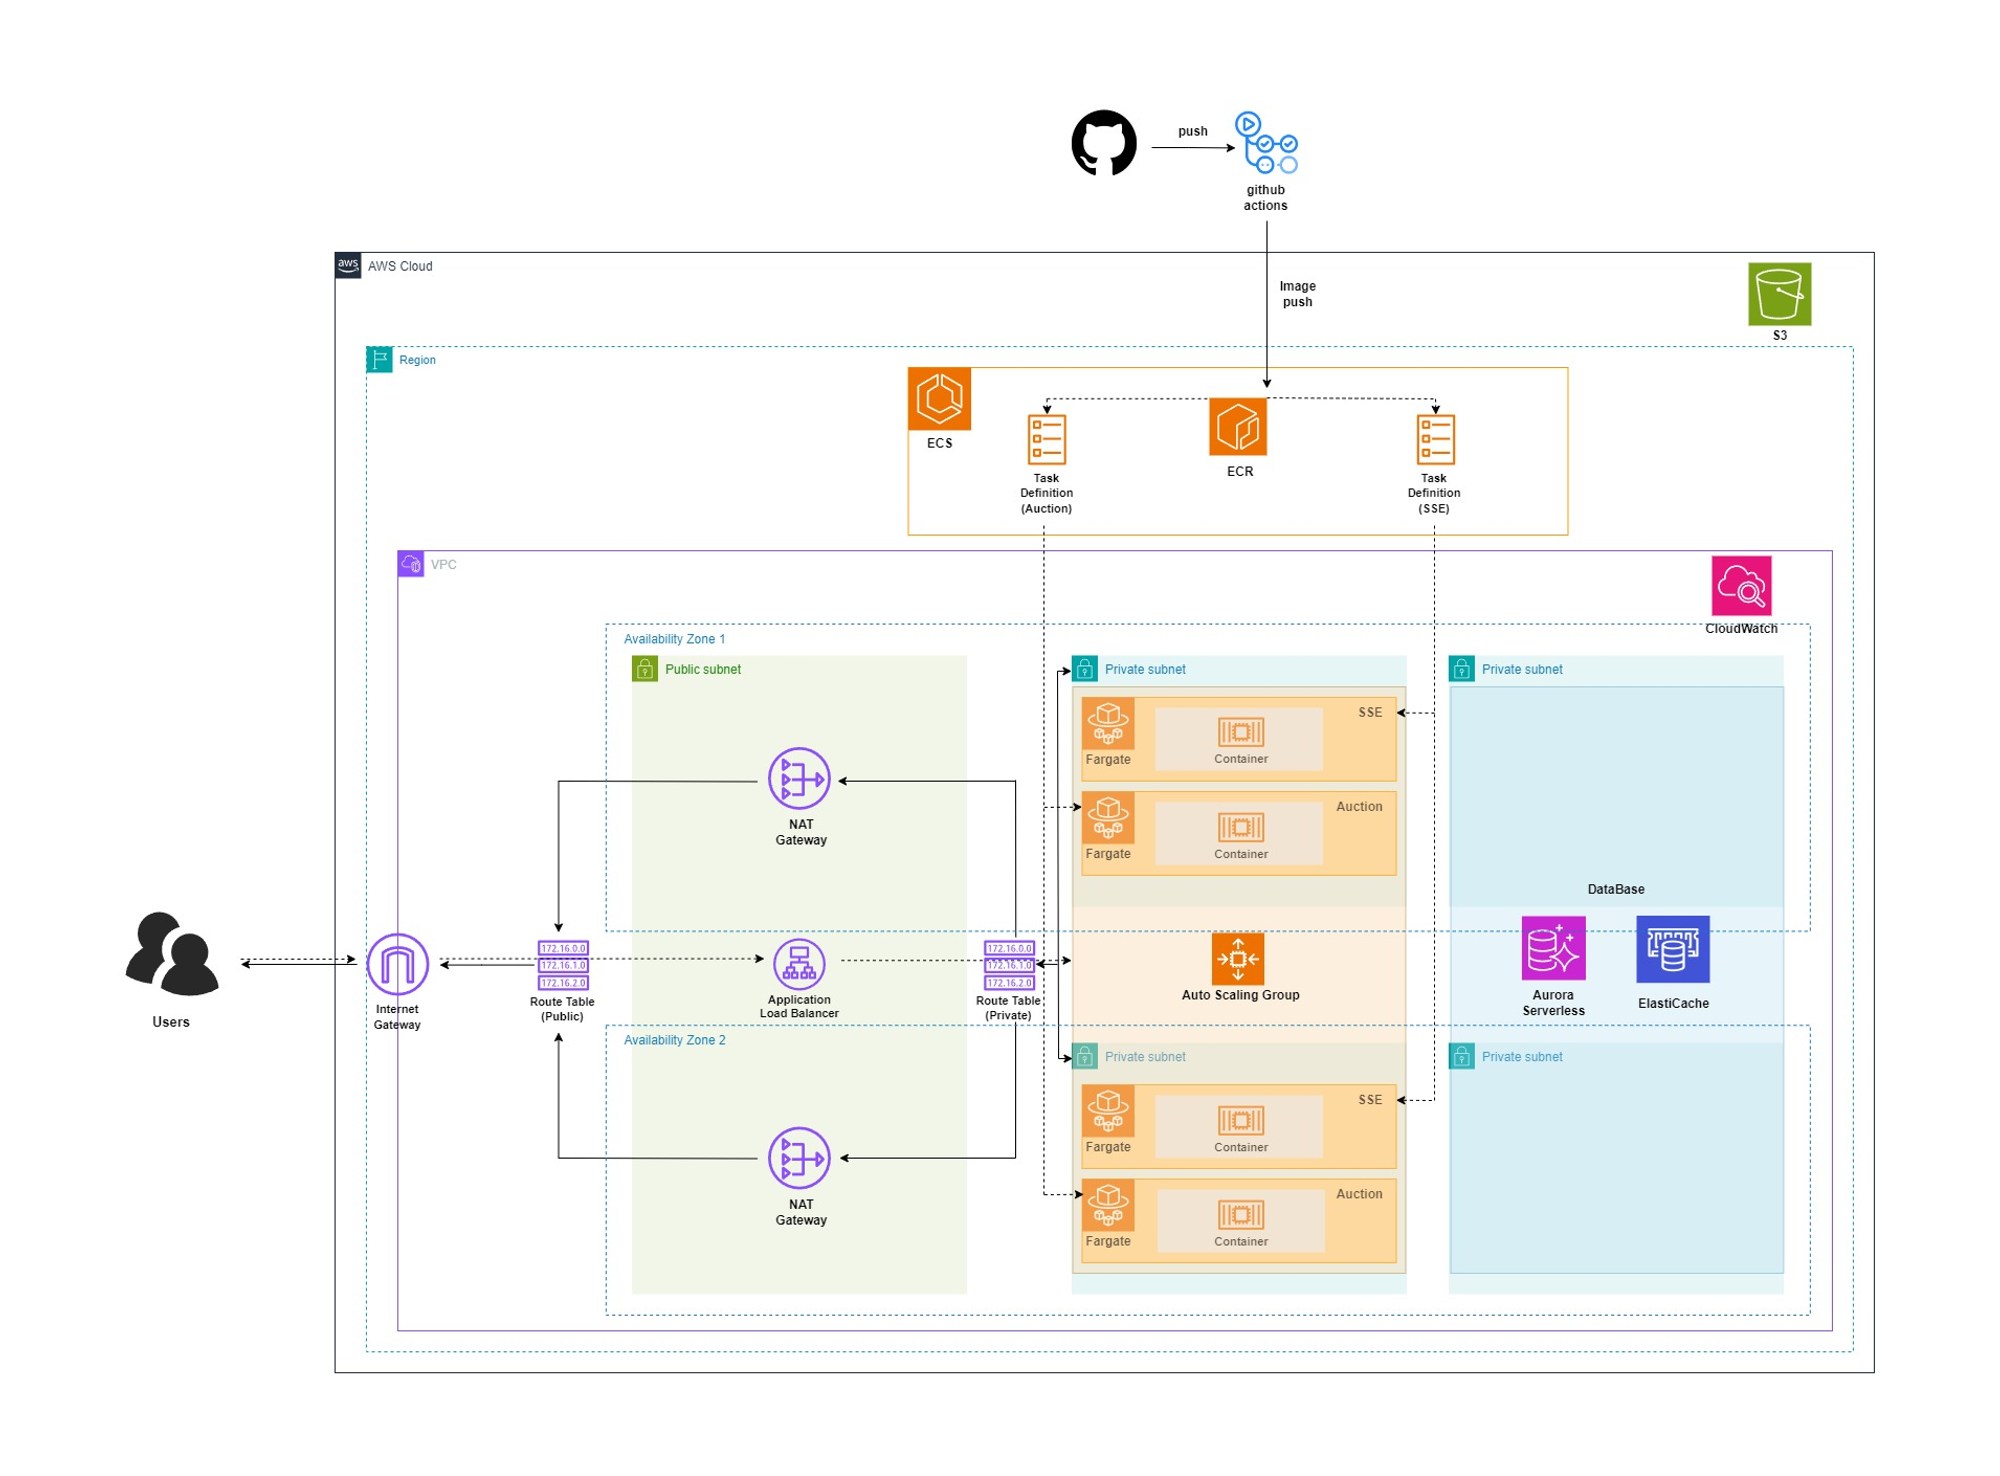Select the Task Definition (SSE) icon
2000x1476 pixels.
1435,439
